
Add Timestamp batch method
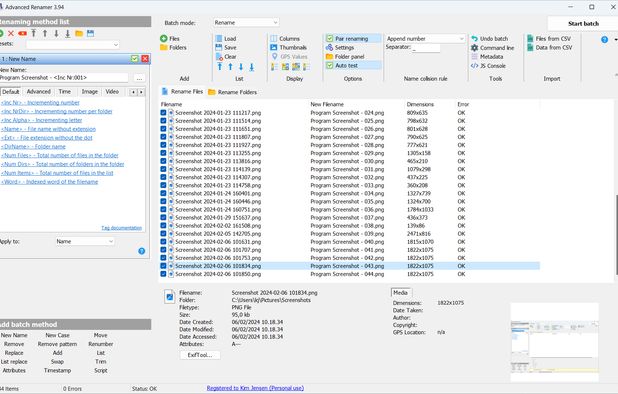click(58, 370)
